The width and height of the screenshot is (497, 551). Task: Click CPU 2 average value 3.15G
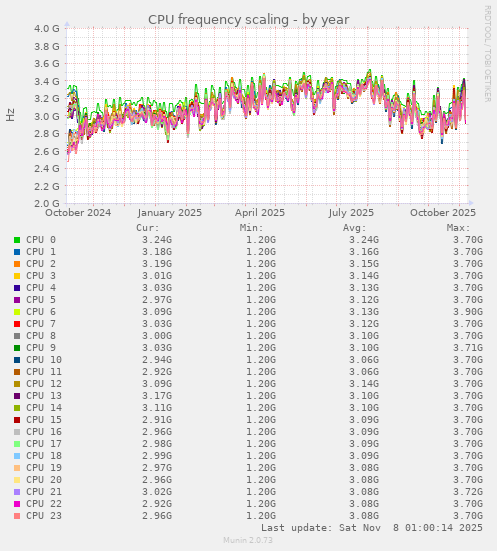364,264
